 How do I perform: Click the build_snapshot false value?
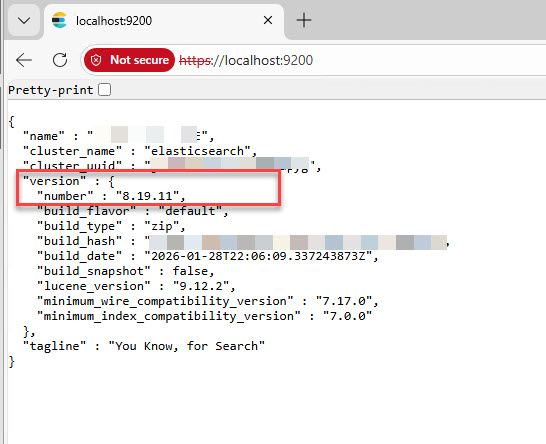[x=190, y=271]
